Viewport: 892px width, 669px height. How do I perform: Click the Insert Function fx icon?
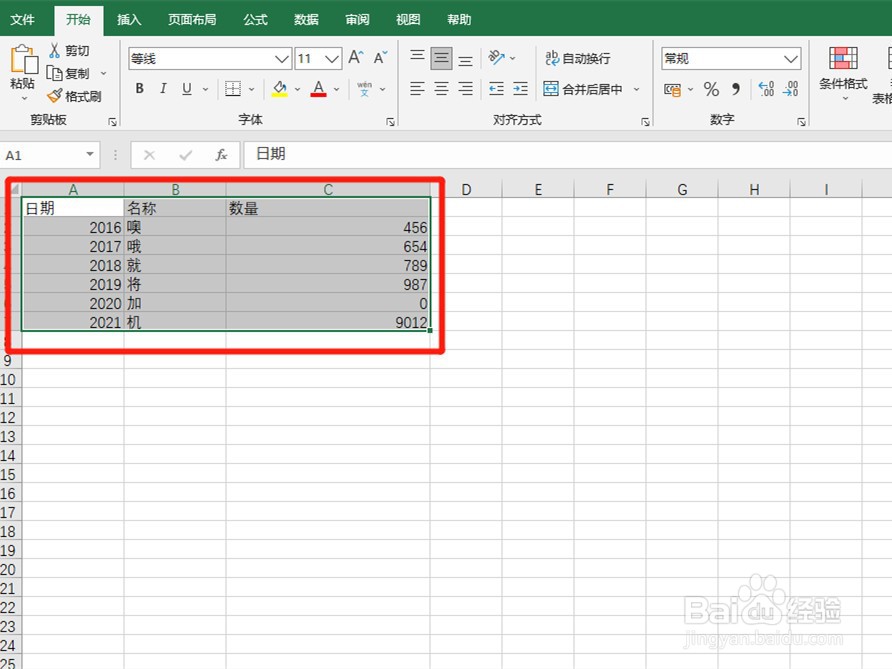(222, 154)
